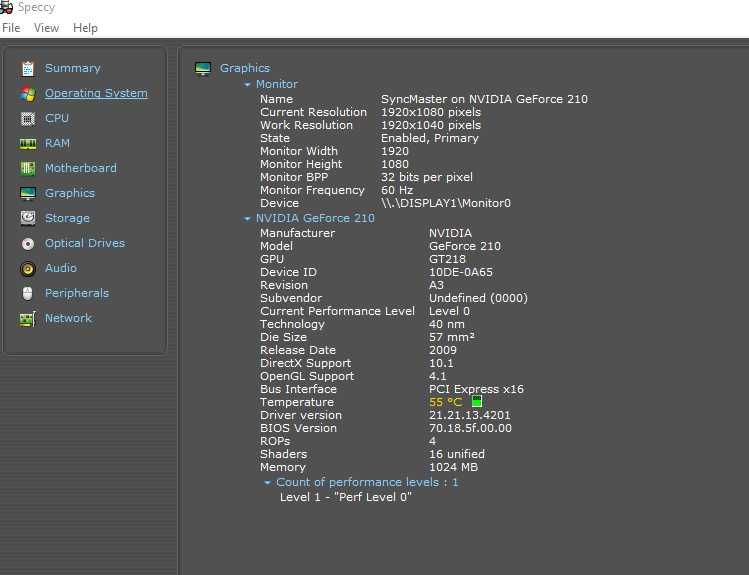
Task: Click the 'Enabled, Primary' state value
Action: (x=429, y=138)
